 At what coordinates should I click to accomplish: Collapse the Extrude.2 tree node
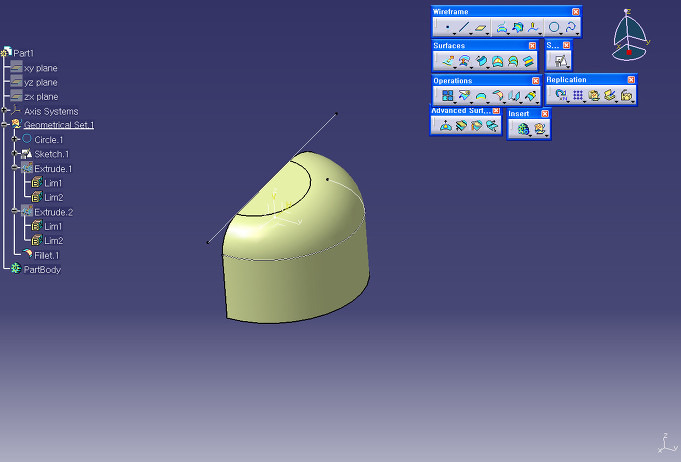tap(15, 211)
